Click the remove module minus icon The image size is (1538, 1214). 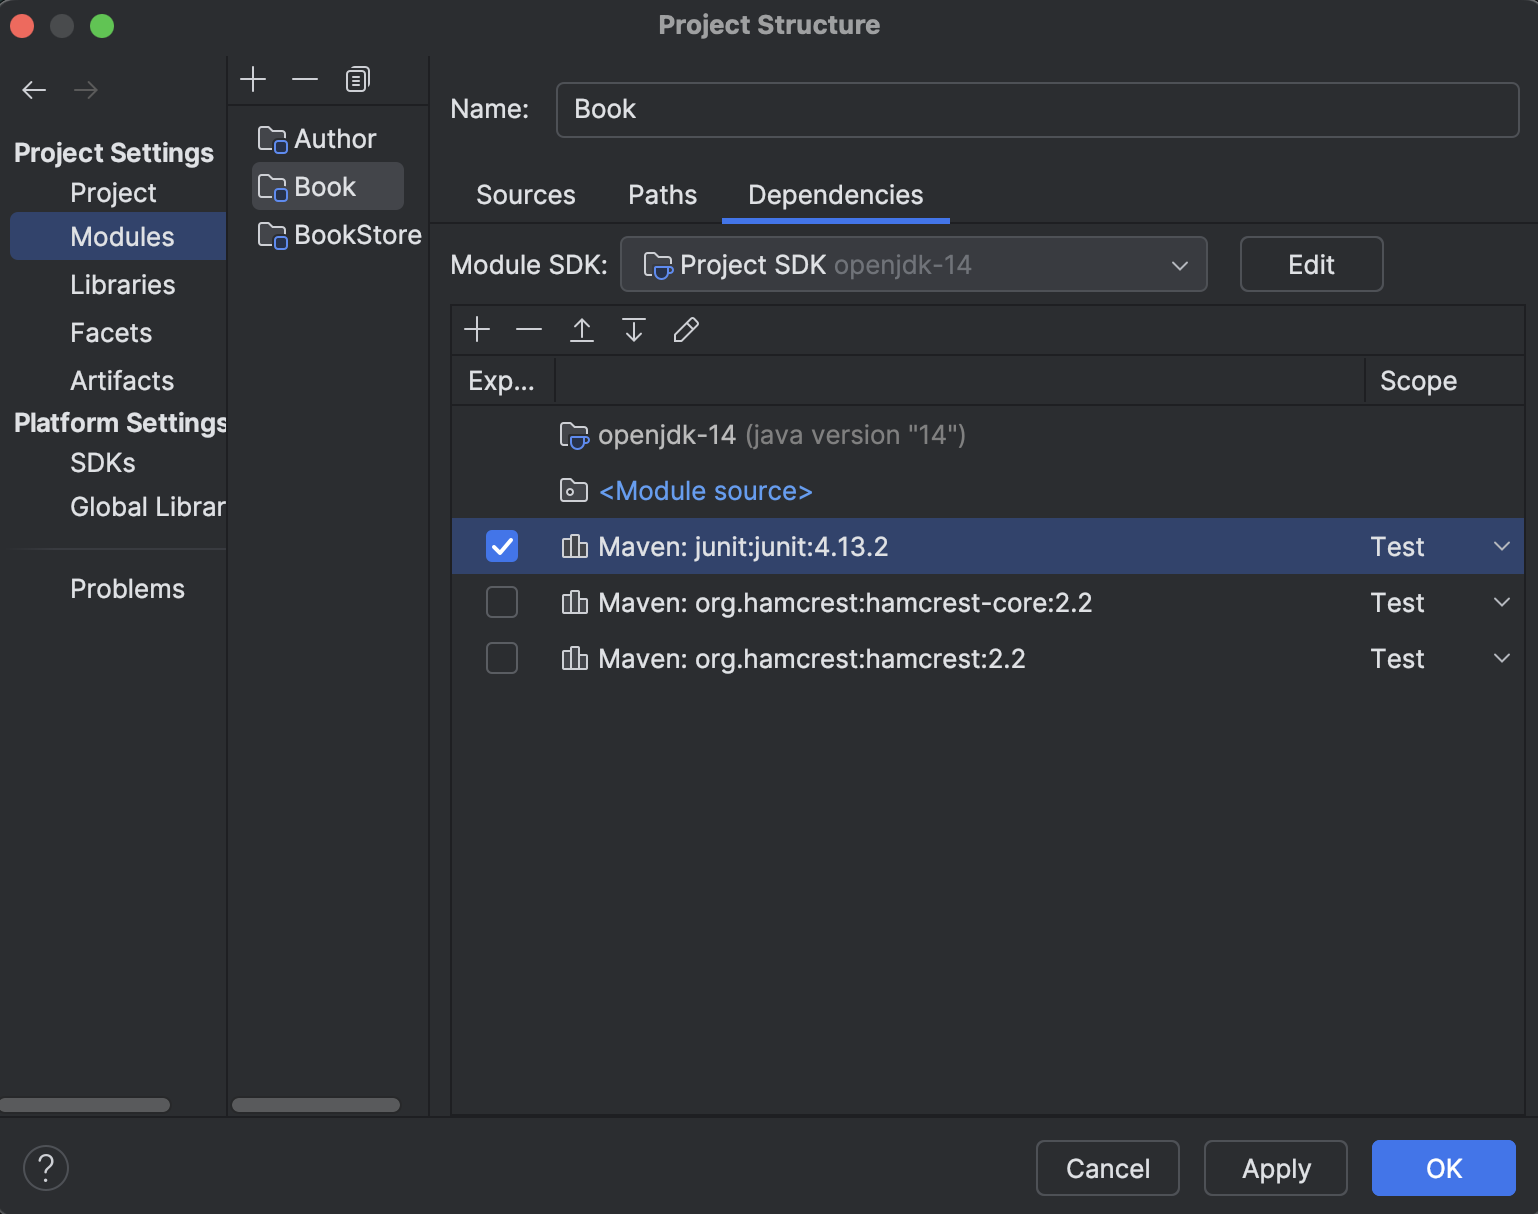pyautogui.click(x=305, y=78)
